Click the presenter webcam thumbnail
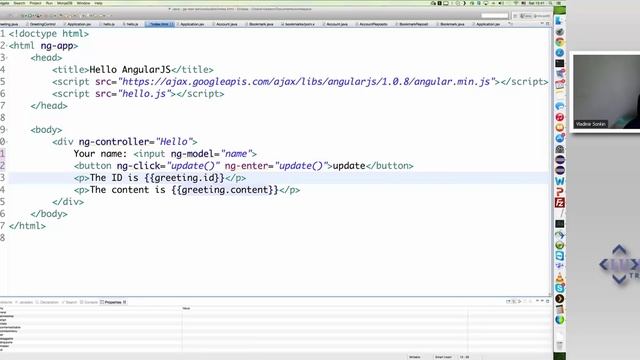 607,92
